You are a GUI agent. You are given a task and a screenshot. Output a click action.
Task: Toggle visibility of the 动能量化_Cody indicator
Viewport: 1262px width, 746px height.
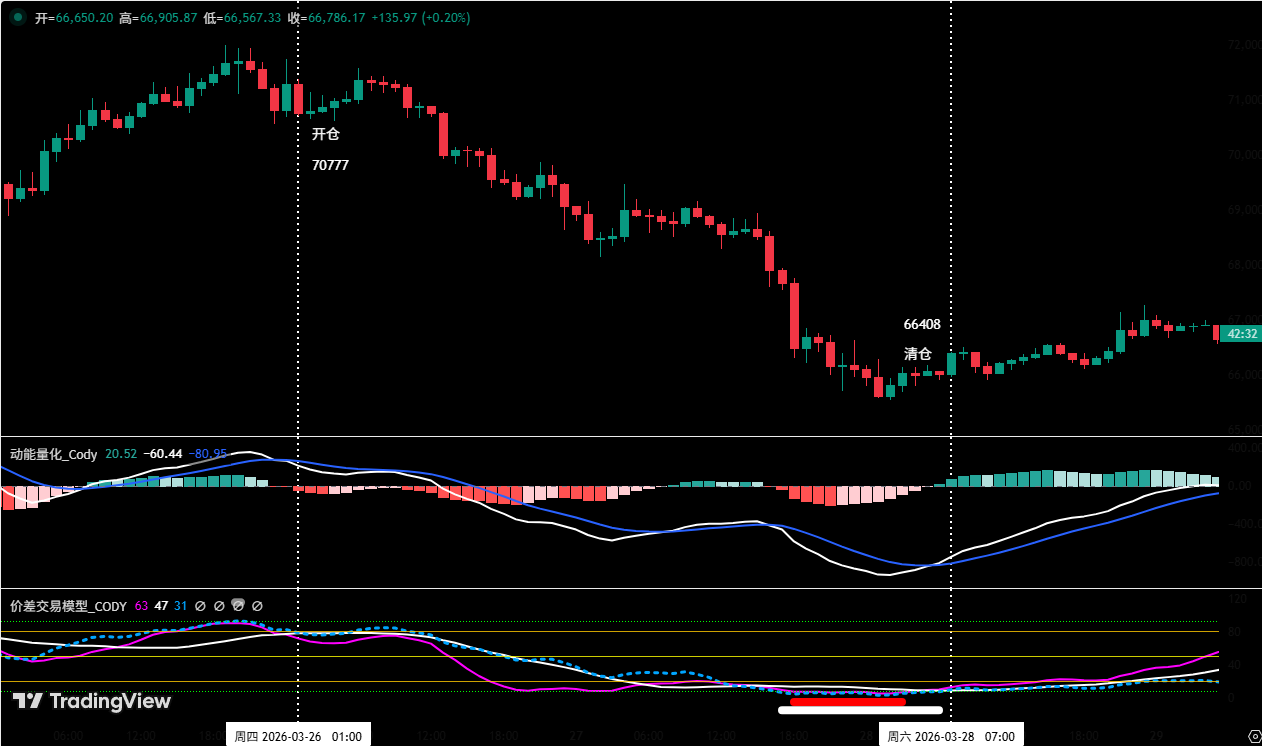coord(53,453)
